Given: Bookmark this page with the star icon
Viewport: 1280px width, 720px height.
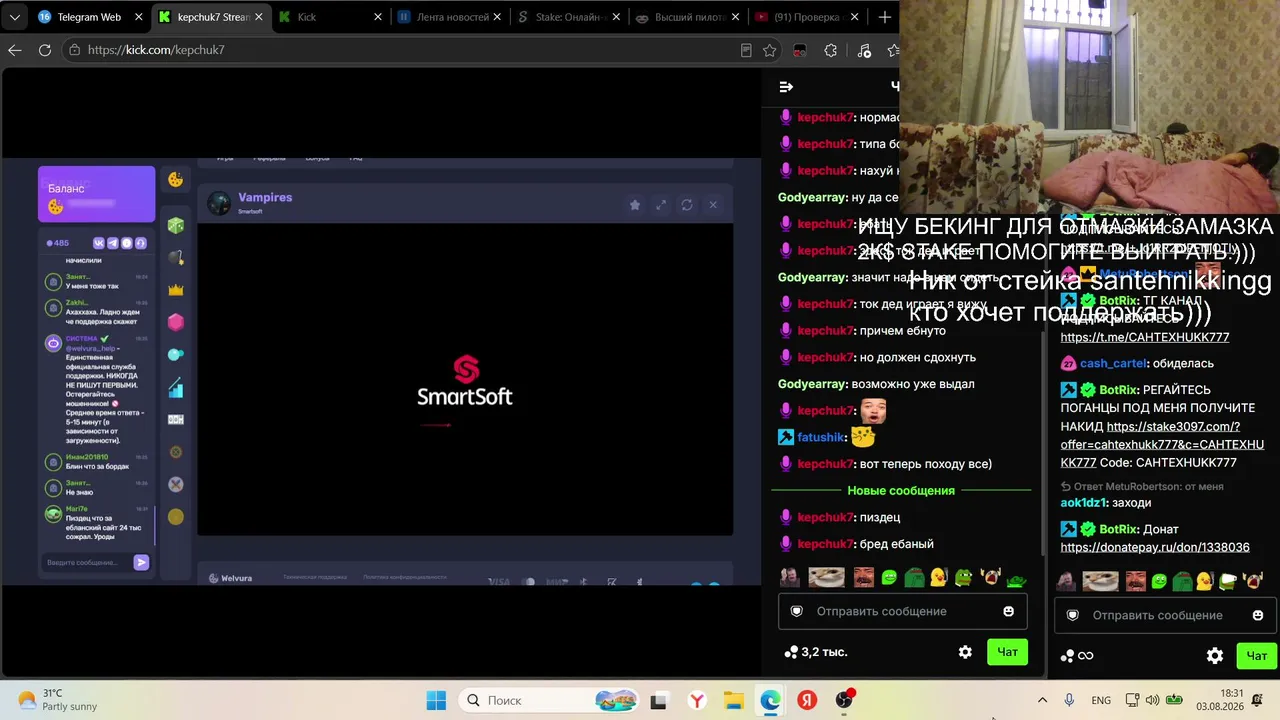Looking at the screenshot, I should [769, 50].
